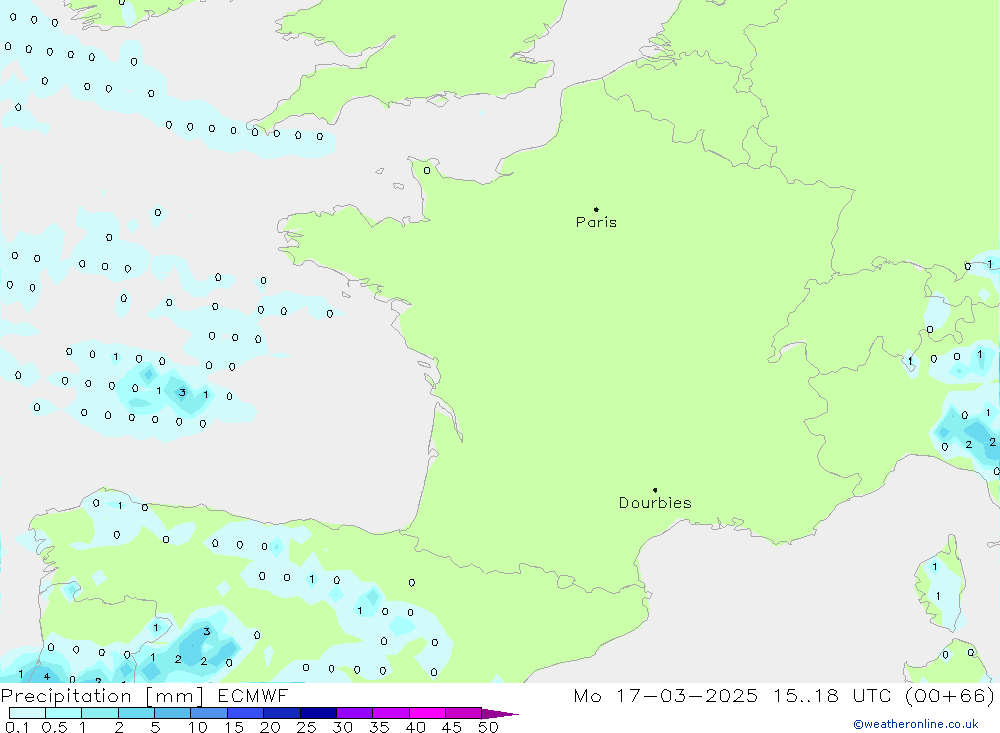Click the Dourbies city label
The height and width of the screenshot is (733, 1000).
pyautogui.click(x=655, y=503)
